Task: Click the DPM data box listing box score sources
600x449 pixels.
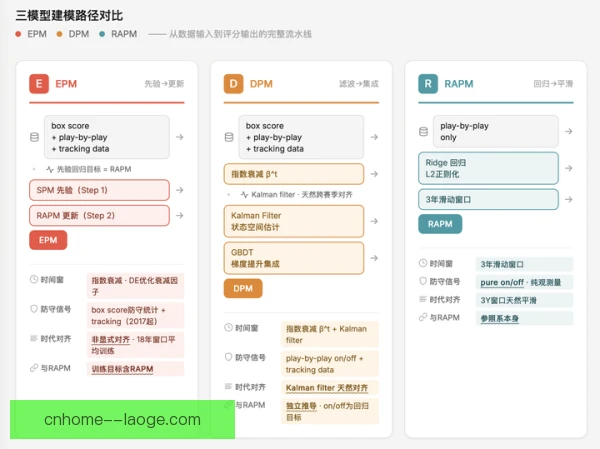Action: pos(301,137)
